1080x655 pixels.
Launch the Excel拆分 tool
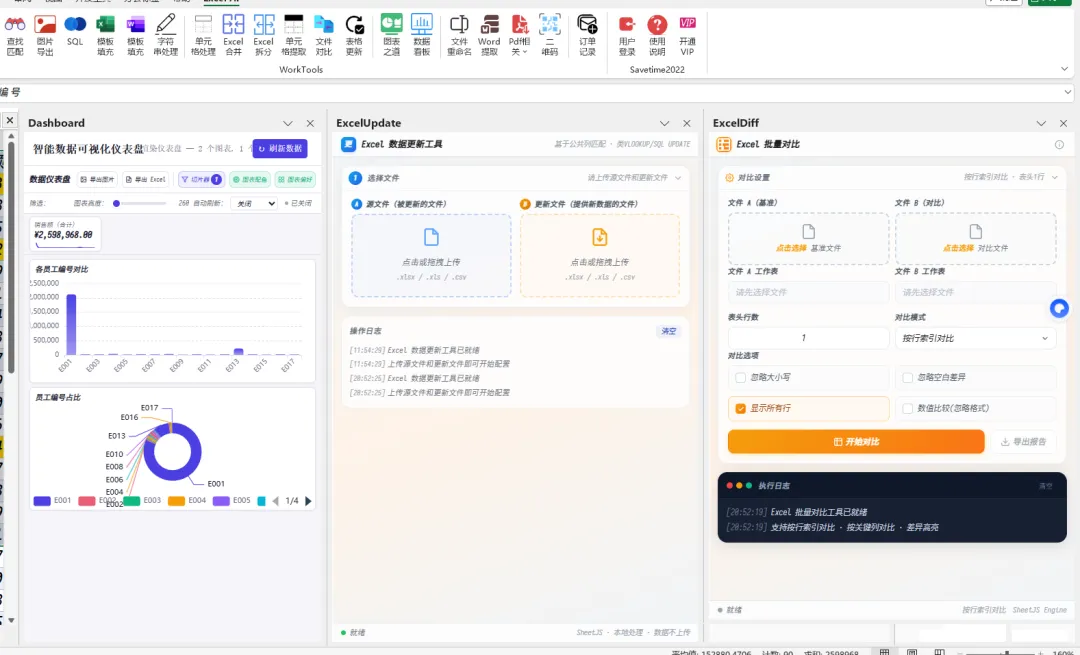point(264,35)
